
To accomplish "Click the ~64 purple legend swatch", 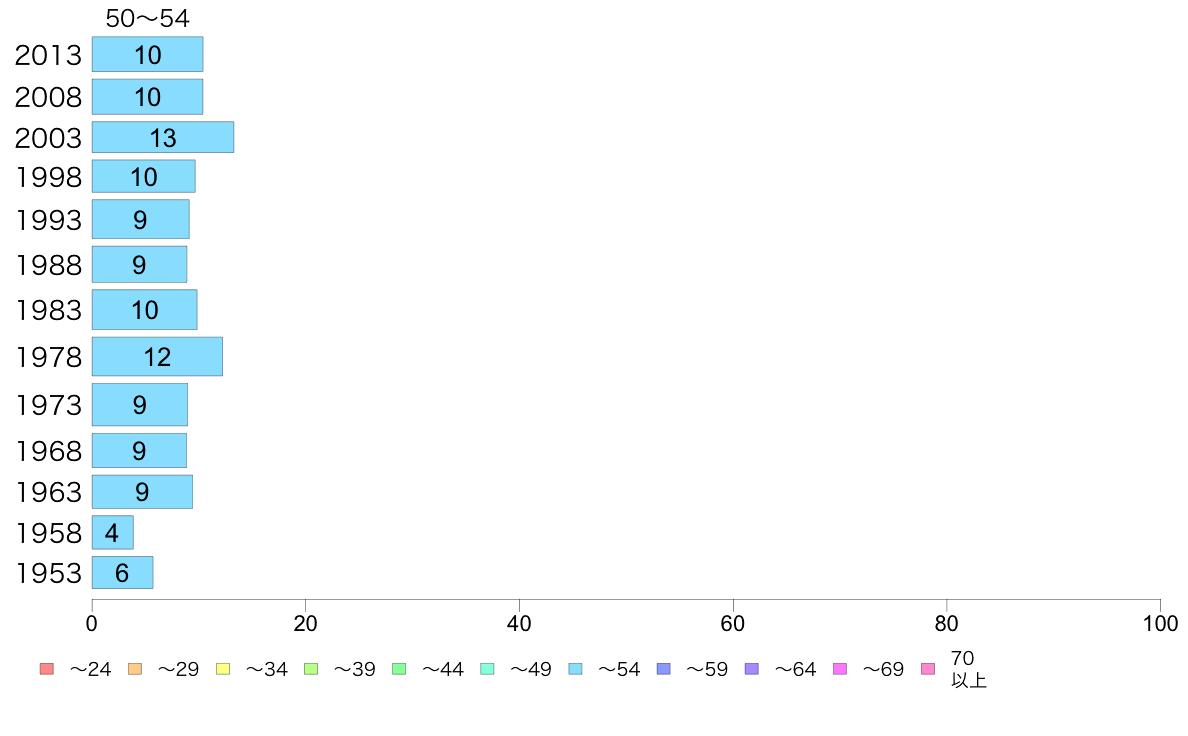I will [752, 669].
